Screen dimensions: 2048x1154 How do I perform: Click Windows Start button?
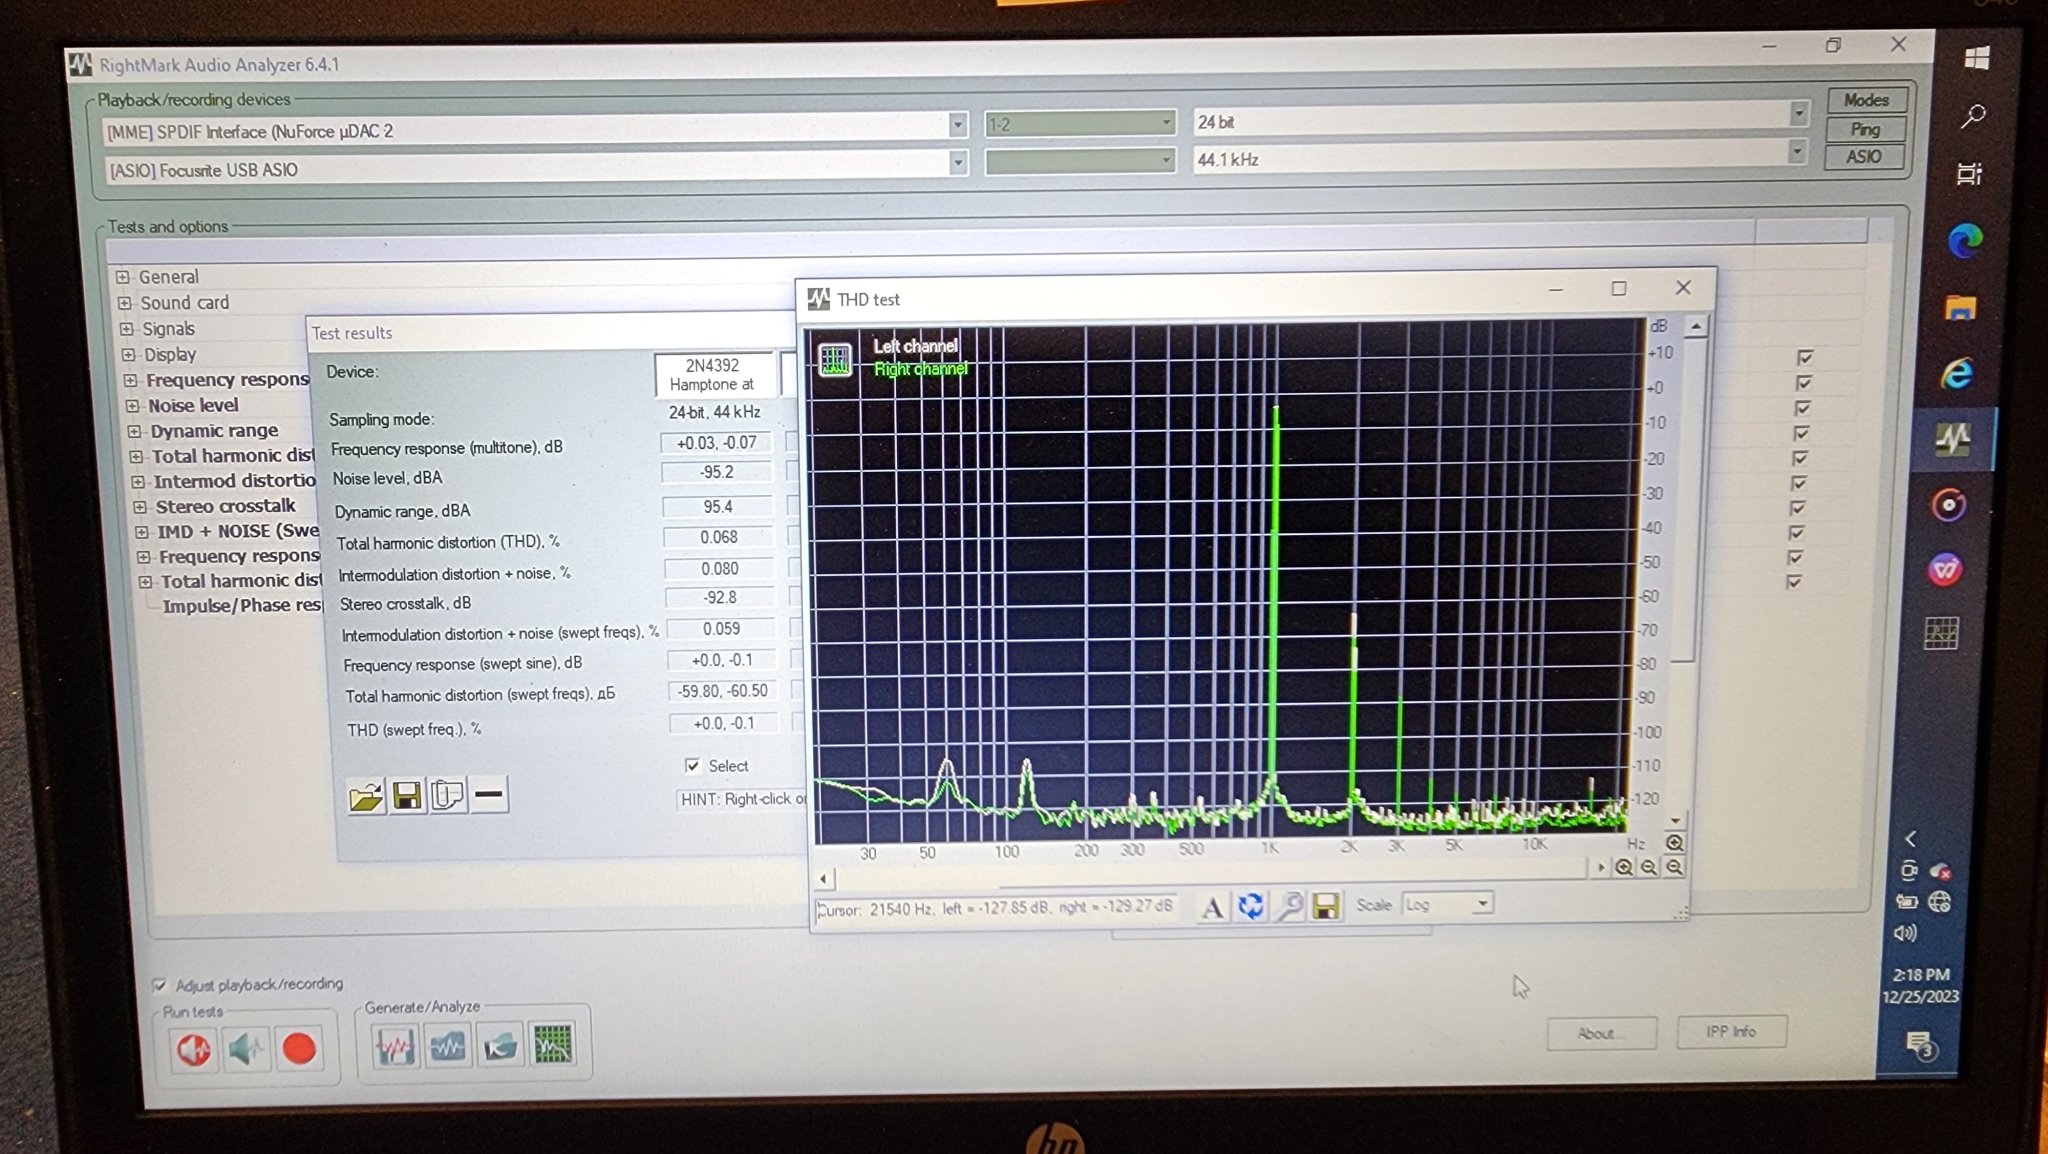tap(1977, 58)
